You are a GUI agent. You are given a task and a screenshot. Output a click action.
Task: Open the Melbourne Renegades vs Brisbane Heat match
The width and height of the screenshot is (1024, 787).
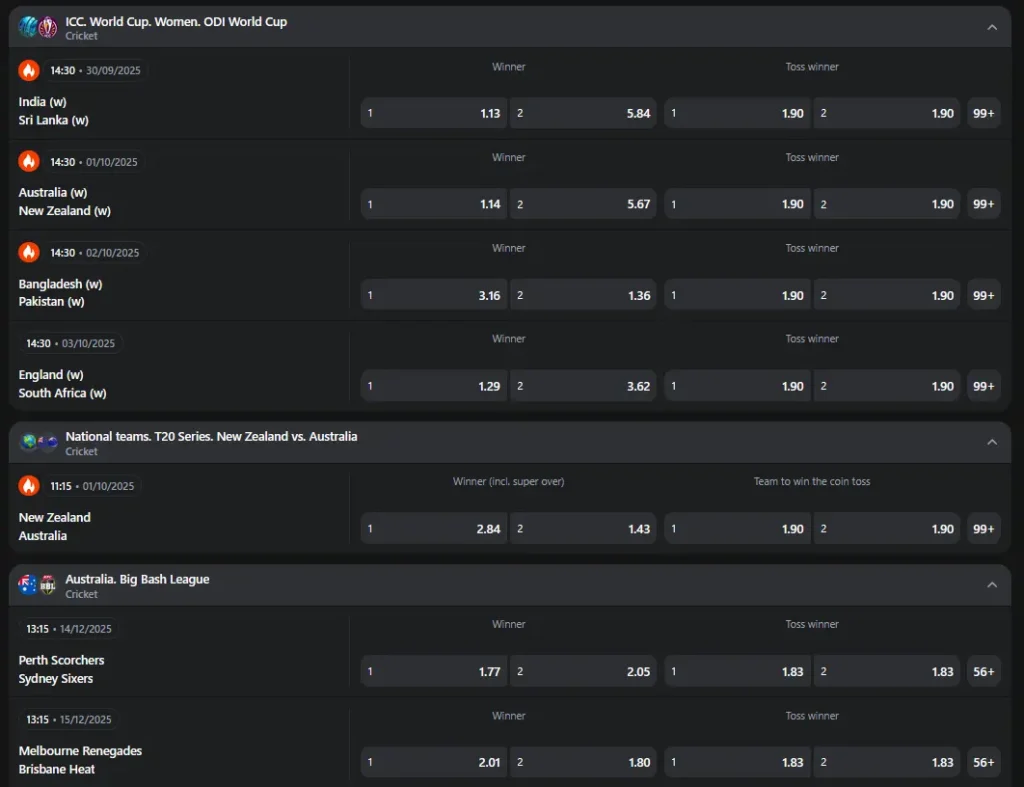coord(80,760)
